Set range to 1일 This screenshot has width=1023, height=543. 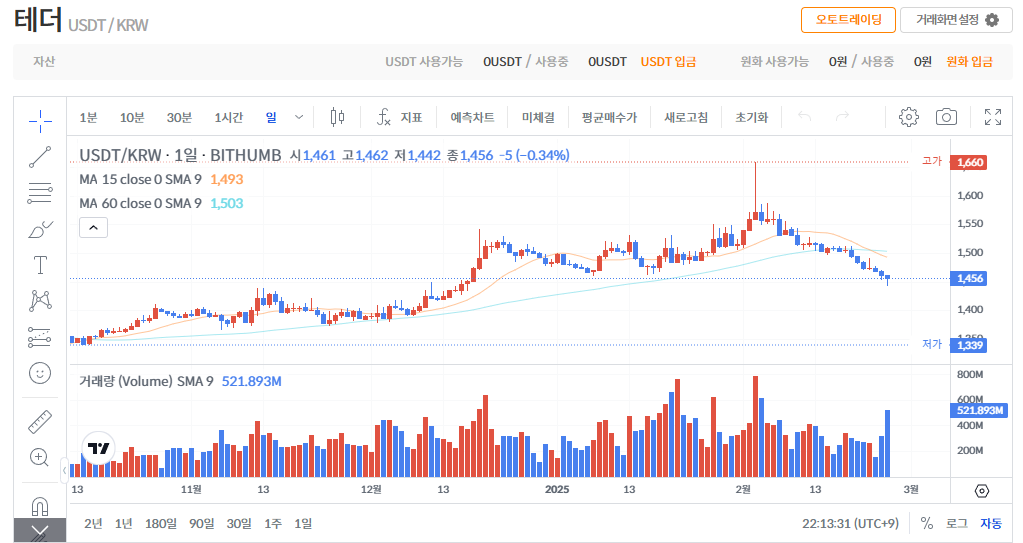[303, 523]
